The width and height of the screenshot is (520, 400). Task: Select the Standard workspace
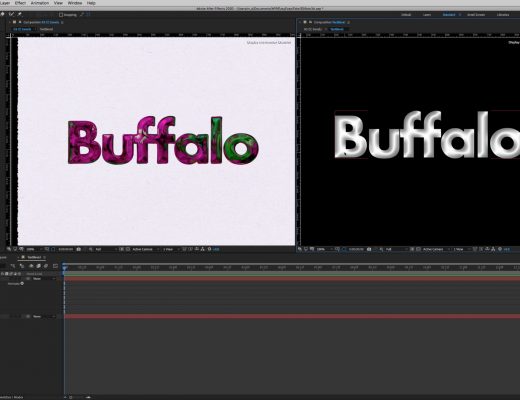pyautogui.click(x=449, y=15)
